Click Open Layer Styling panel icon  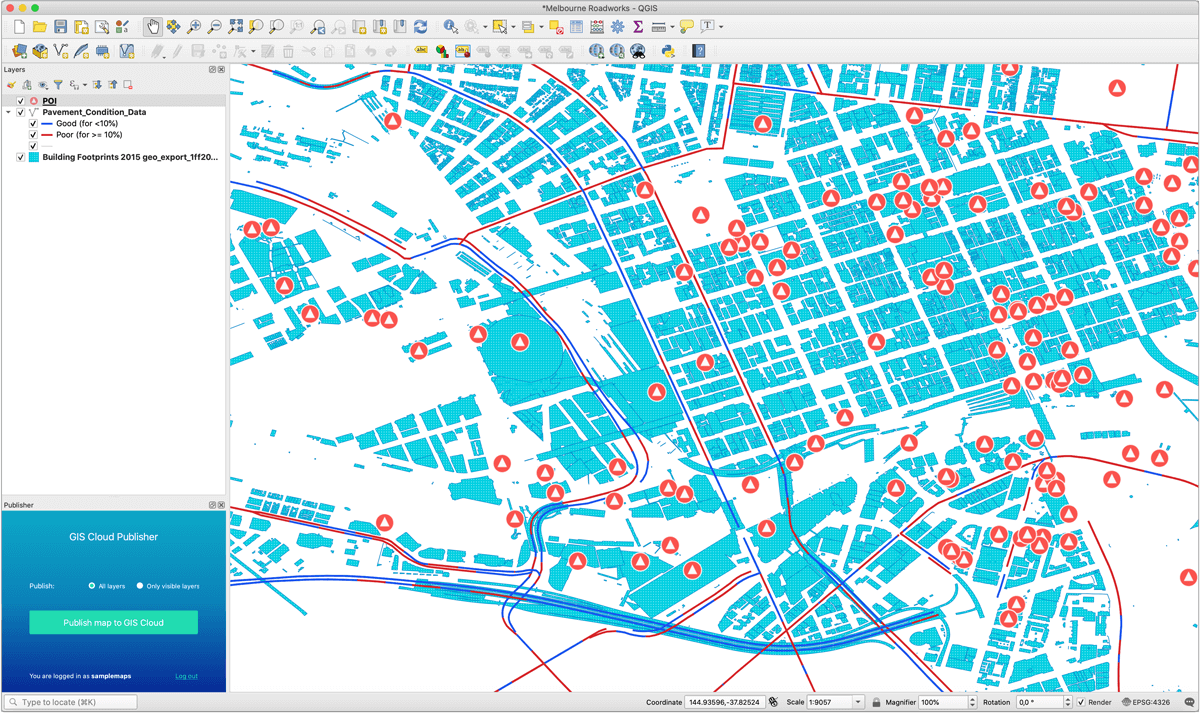click(12, 85)
